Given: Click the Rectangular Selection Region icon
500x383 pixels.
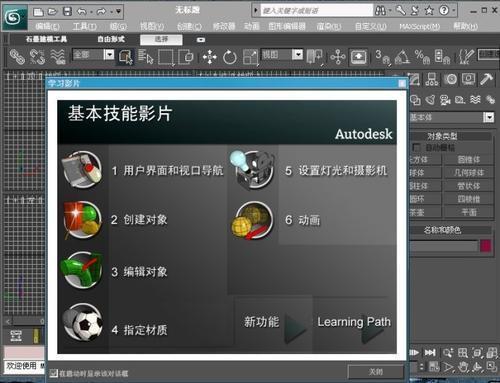Looking at the screenshot, I should click(166, 57).
